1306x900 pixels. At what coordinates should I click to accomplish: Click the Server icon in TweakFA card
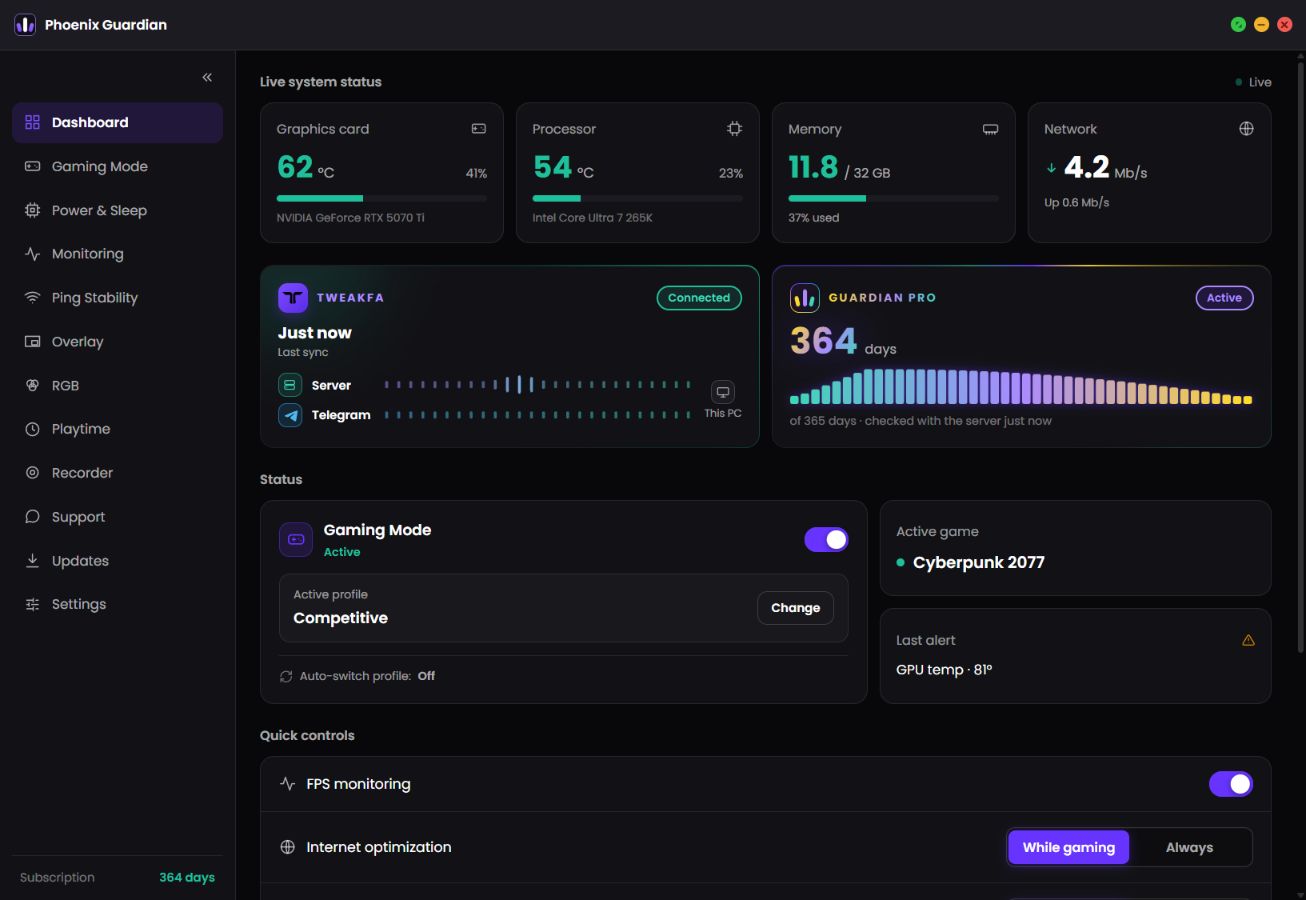pos(290,385)
